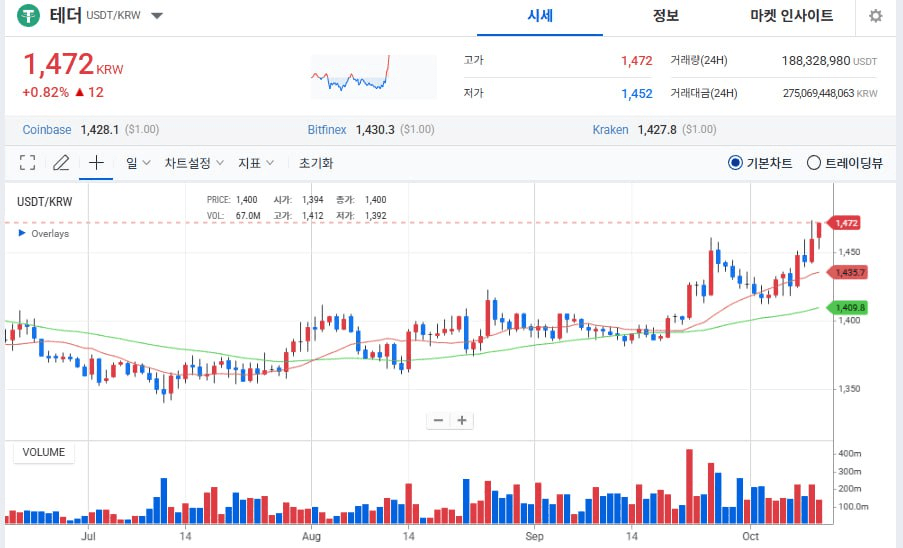This screenshot has height=548, width=903.
Task: Expand the 차트설정 dropdown menu
Action: [x=194, y=163]
